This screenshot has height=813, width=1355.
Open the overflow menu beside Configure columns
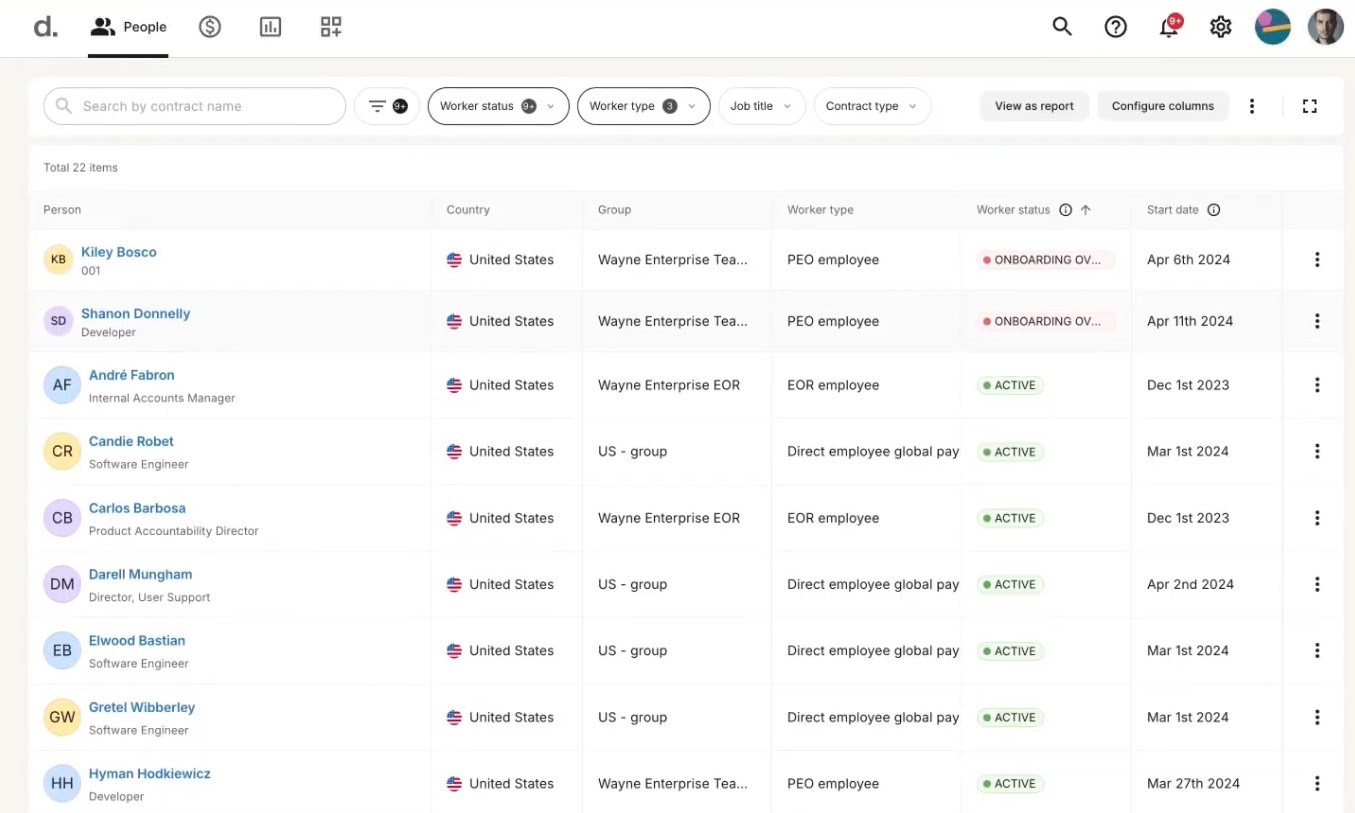[1252, 105]
